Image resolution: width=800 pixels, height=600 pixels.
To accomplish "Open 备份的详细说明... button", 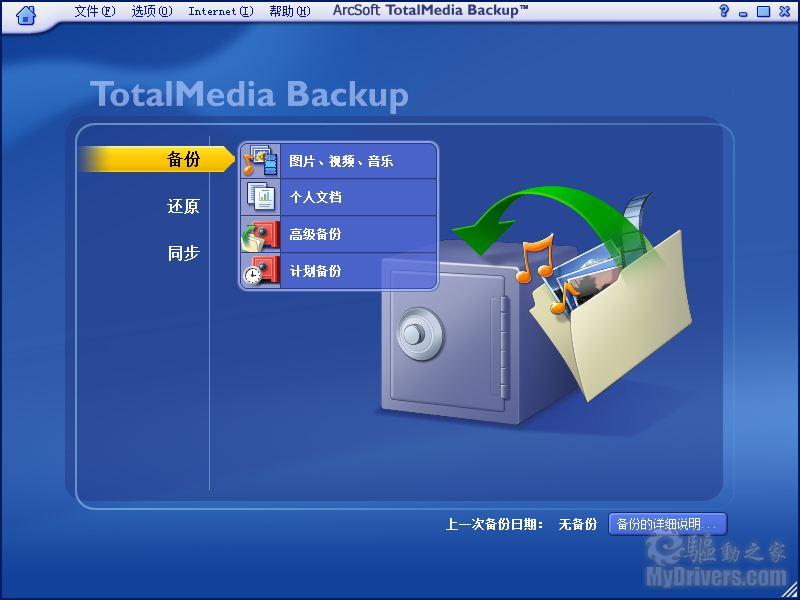I will (x=667, y=524).
